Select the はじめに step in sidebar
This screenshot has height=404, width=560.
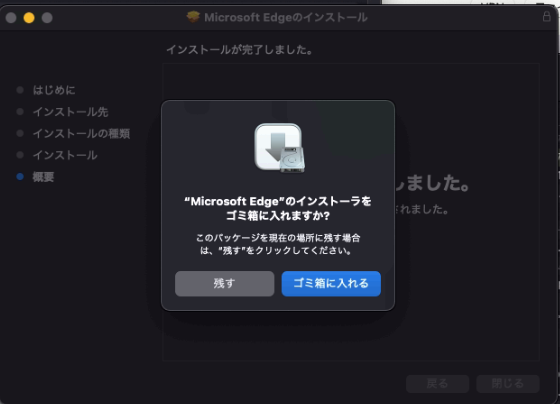click(x=54, y=90)
